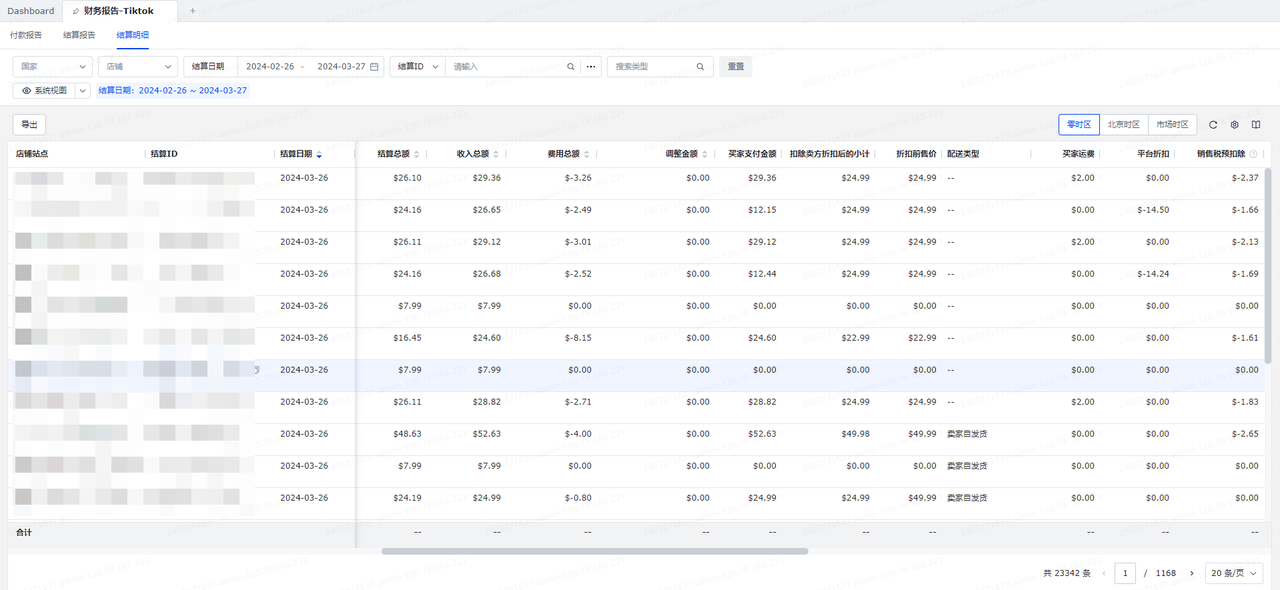The width and height of the screenshot is (1280, 590).
Task: Open table column settings gear icon
Action: coord(1235,125)
